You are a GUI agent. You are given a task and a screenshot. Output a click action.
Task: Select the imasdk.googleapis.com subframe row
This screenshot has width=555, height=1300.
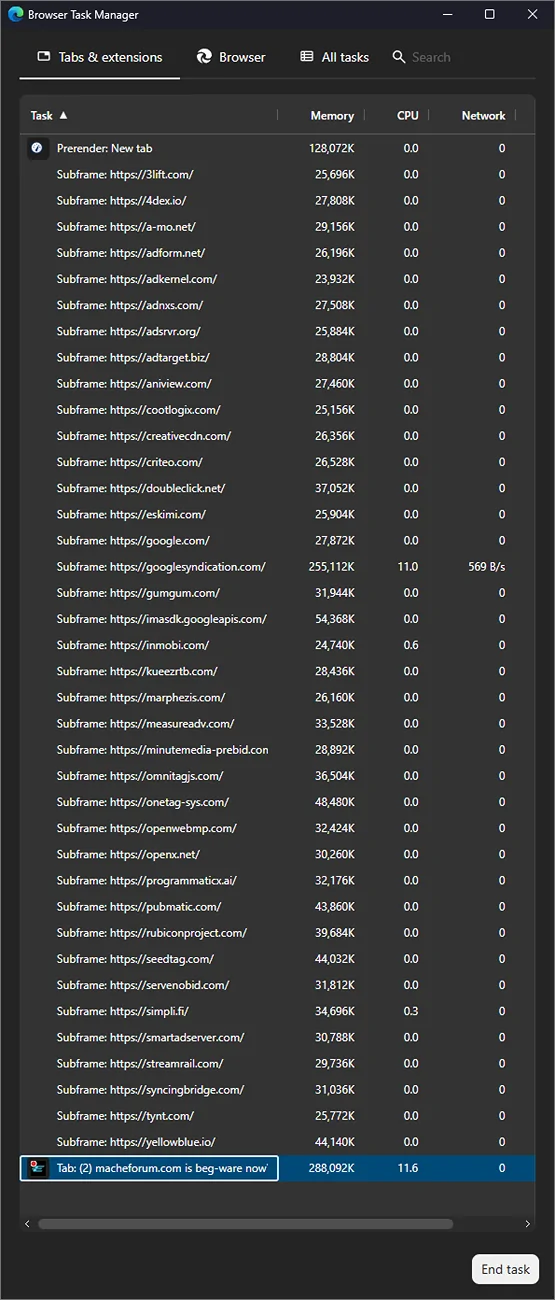tap(277, 619)
